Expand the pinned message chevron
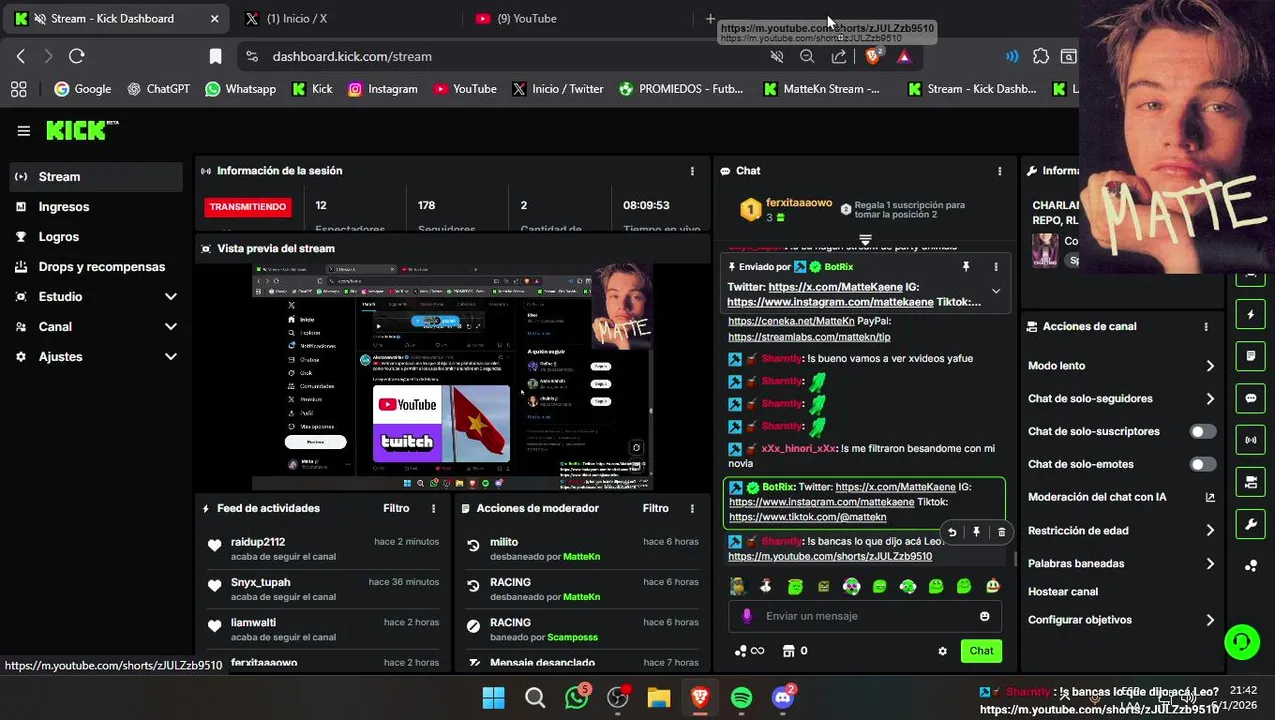The image size is (1275, 720). point(996,291)
